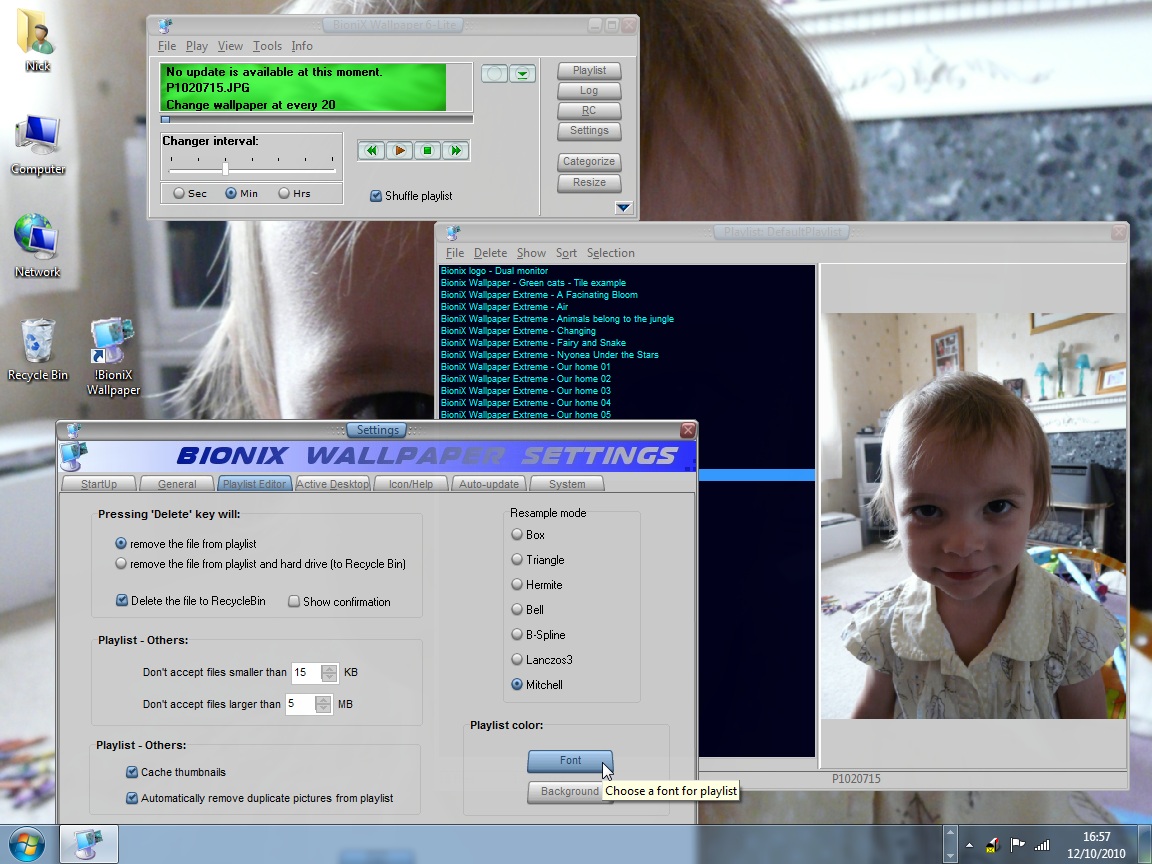Click the Background playlist color button
Viewport: 1152px width, 864px height.
point(569,792)
